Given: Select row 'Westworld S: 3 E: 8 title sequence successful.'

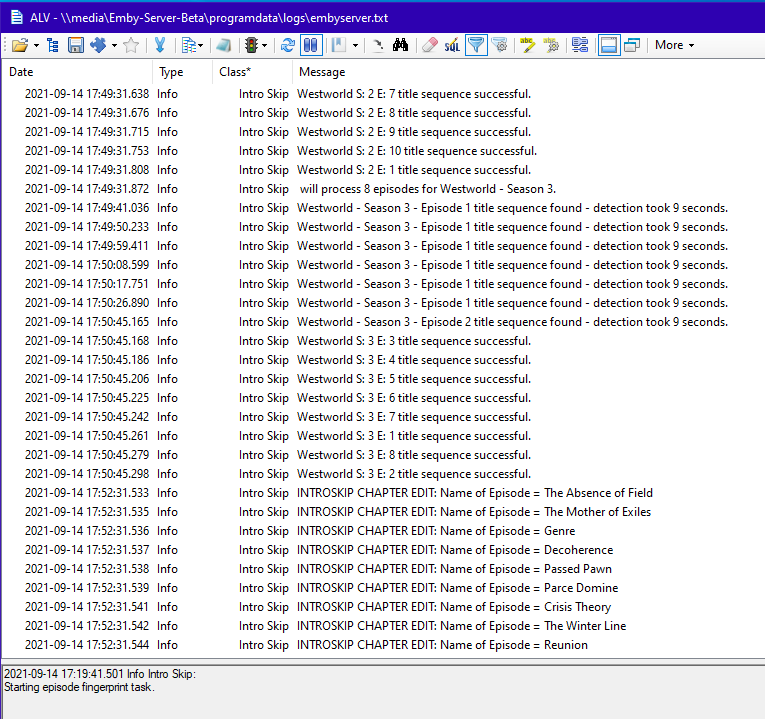Looking at the screenshot, I should point(382,455).
